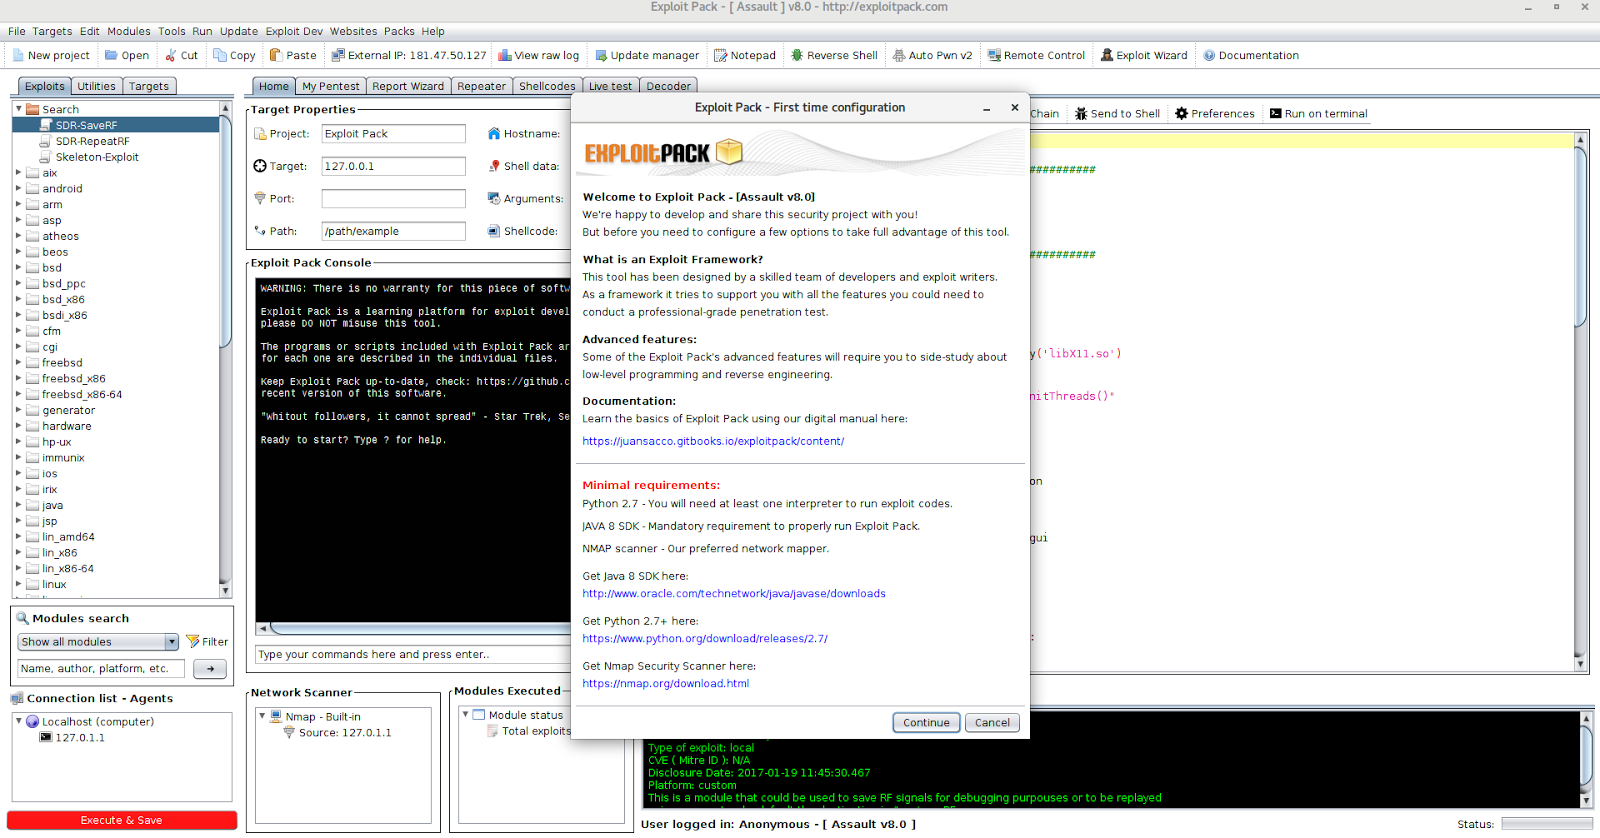Switch to the Decoder tab
The image size is (1600, 838).
click(x=668, y=86)
